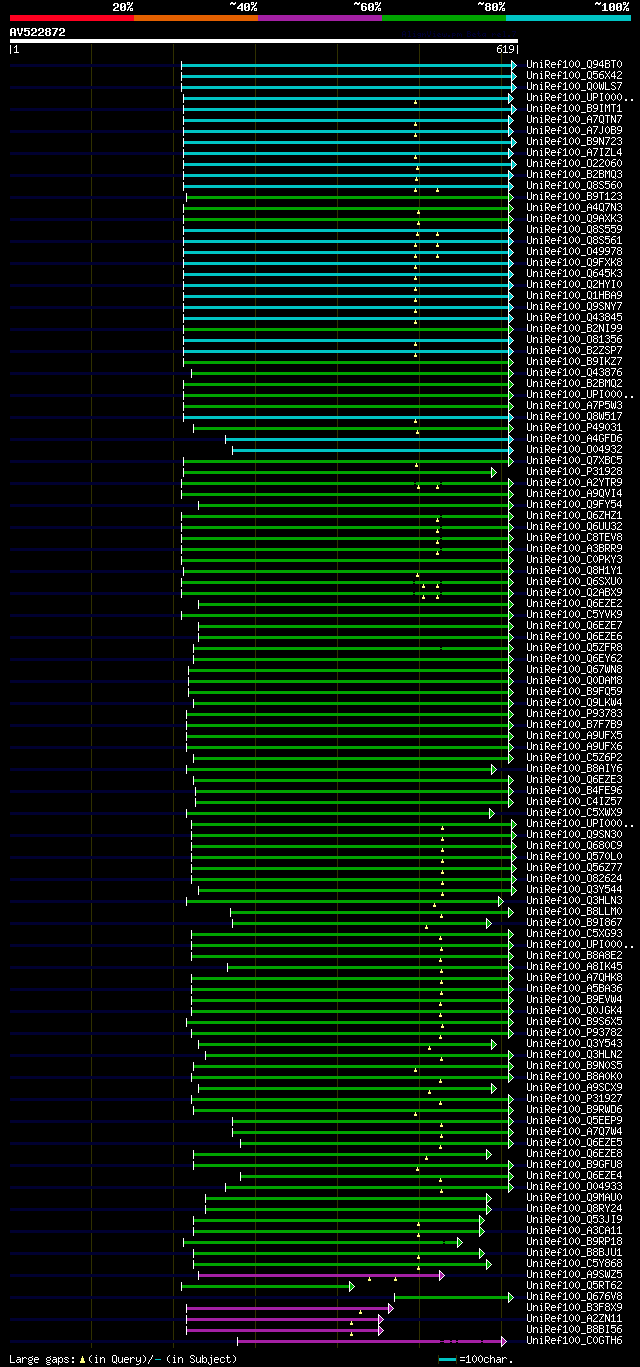
Task: Open hit UniRef100_B9IMT1
Action: 574,109
